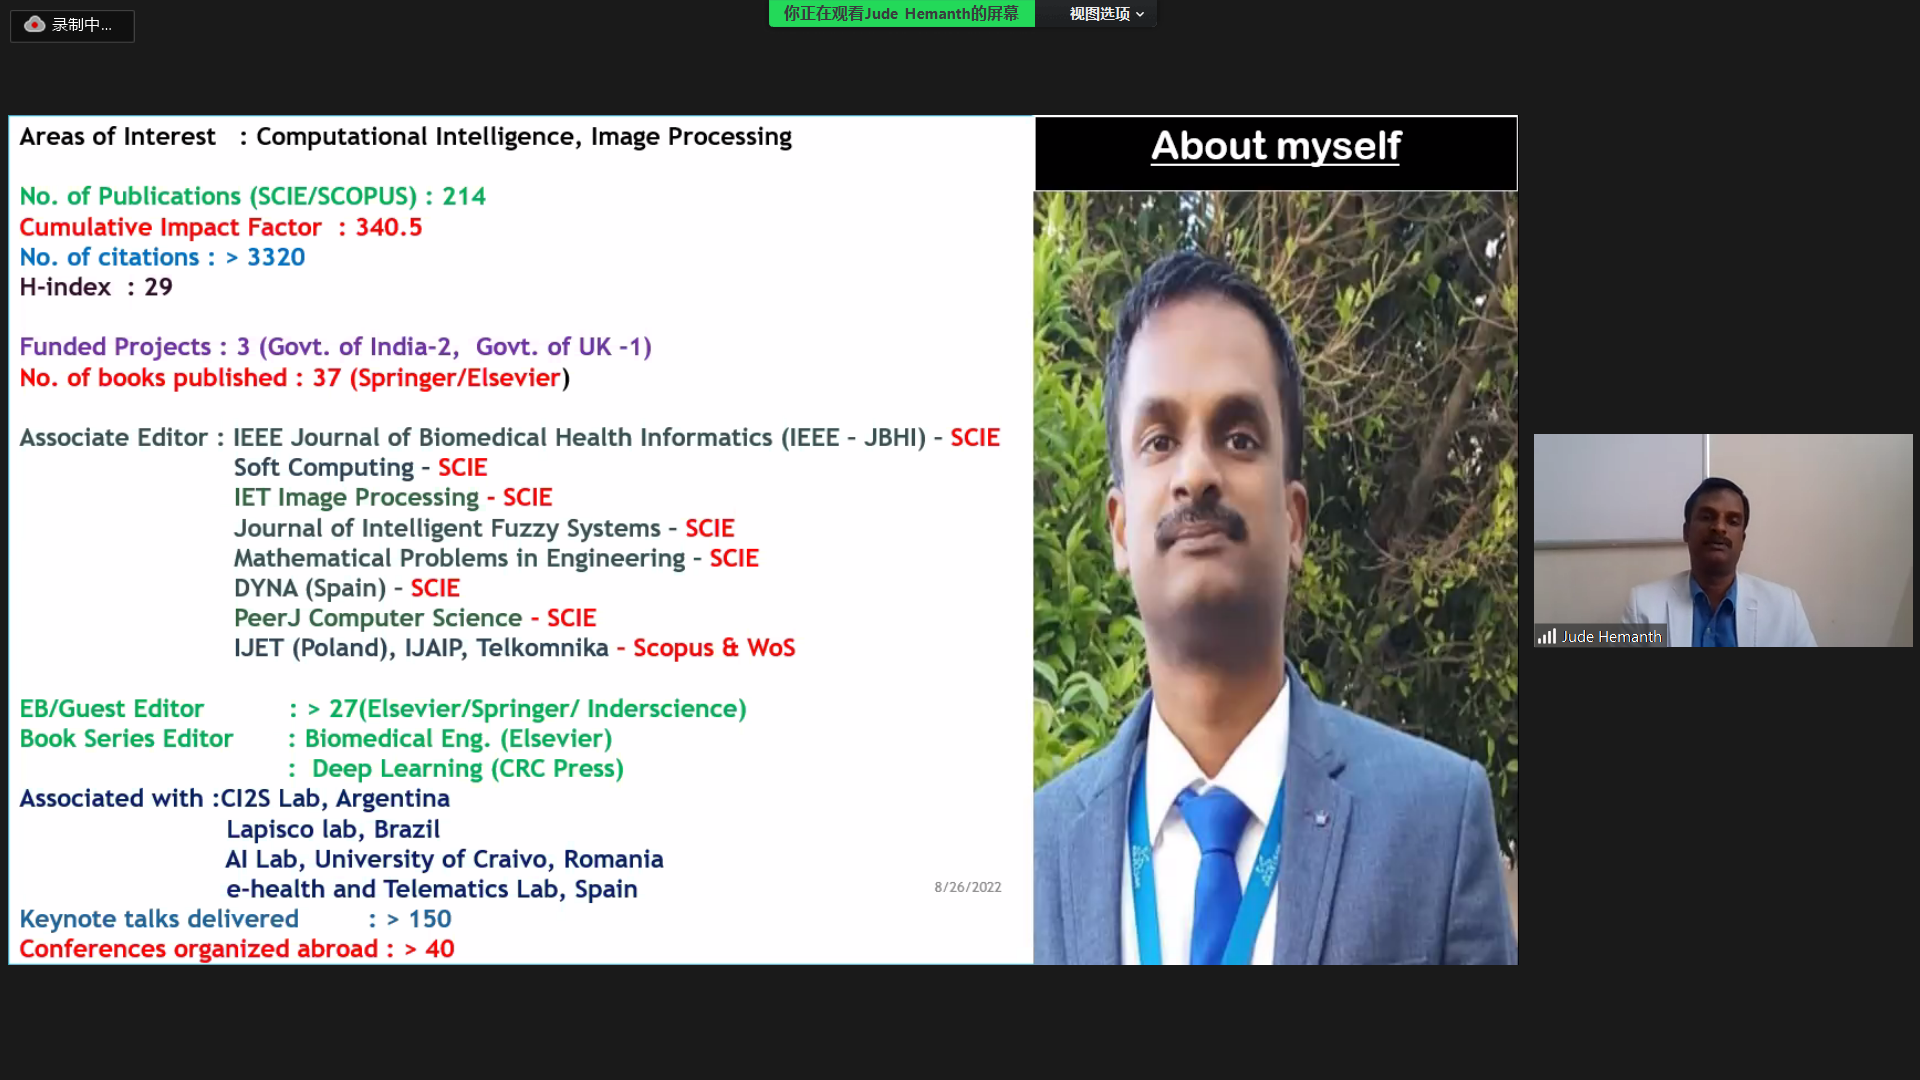The image size is (1920, 1080).
Task: Click the 'DYNA (Spain) - SCIE' entry
Action: tap(346, 588)
